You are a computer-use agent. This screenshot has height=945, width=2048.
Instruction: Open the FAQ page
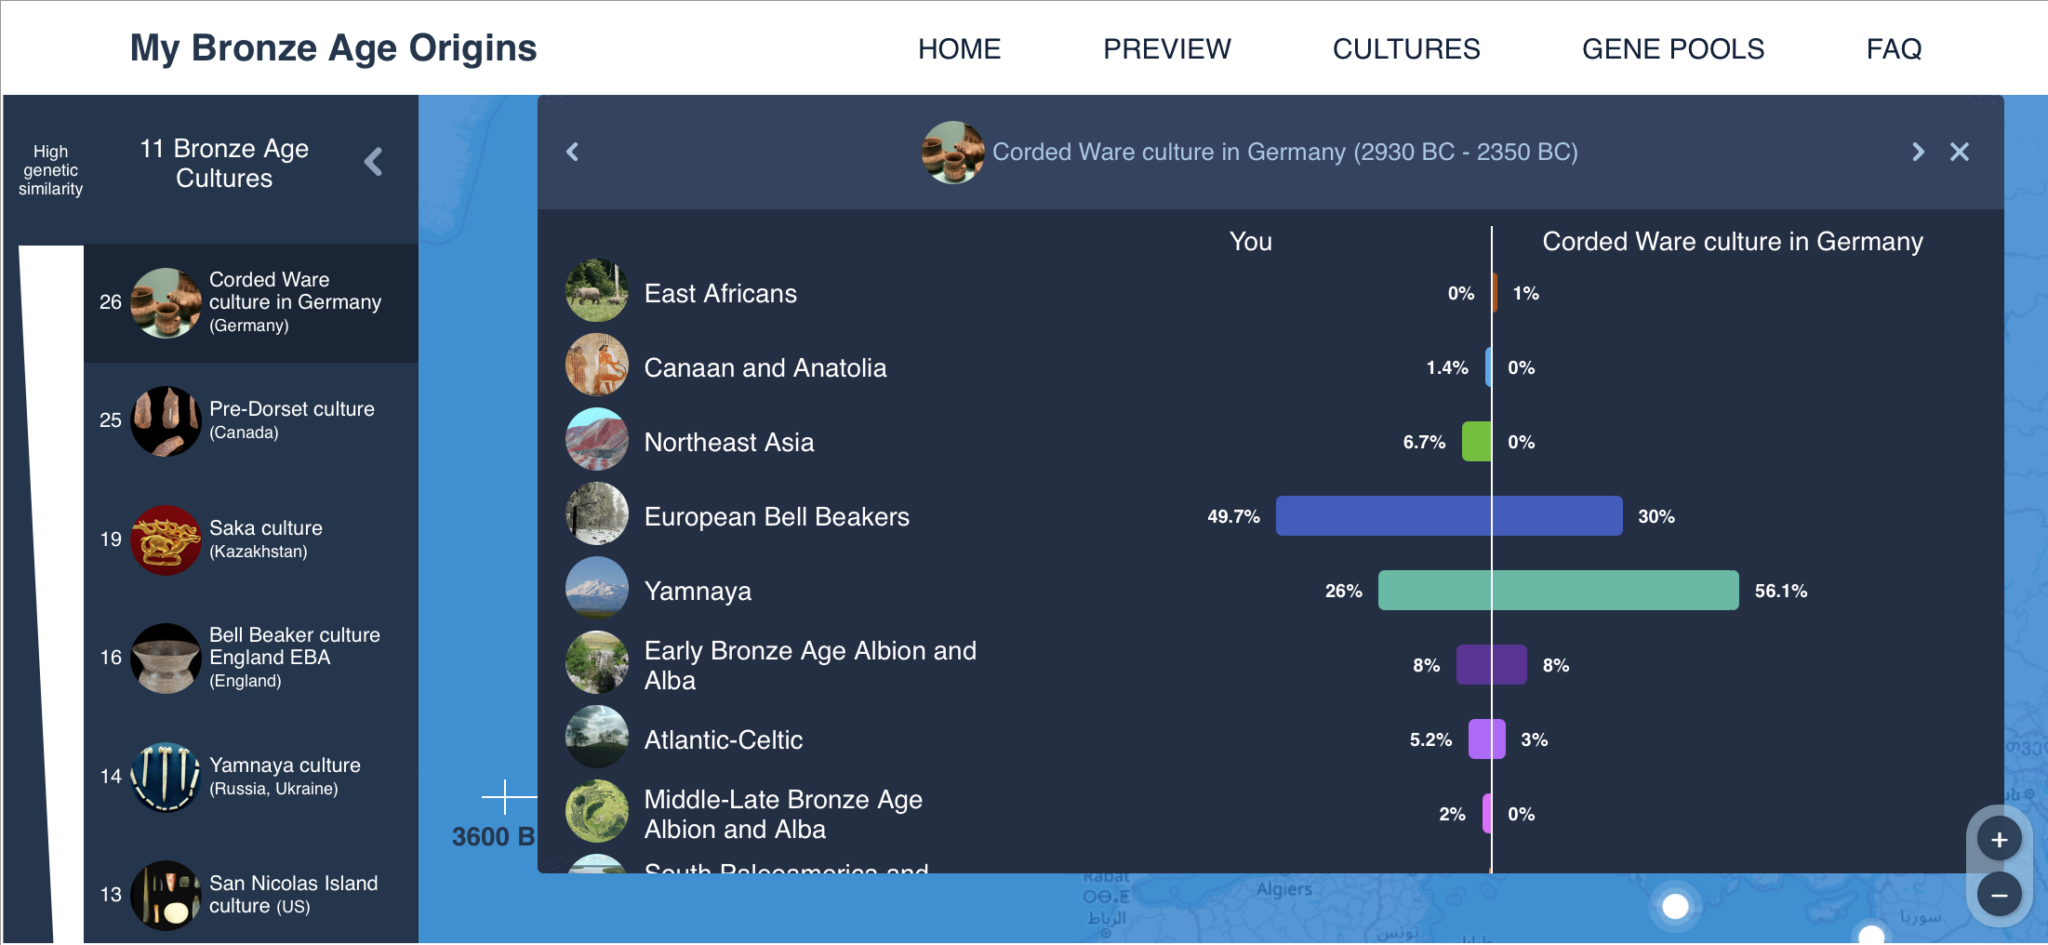(x=1893, y=49)
